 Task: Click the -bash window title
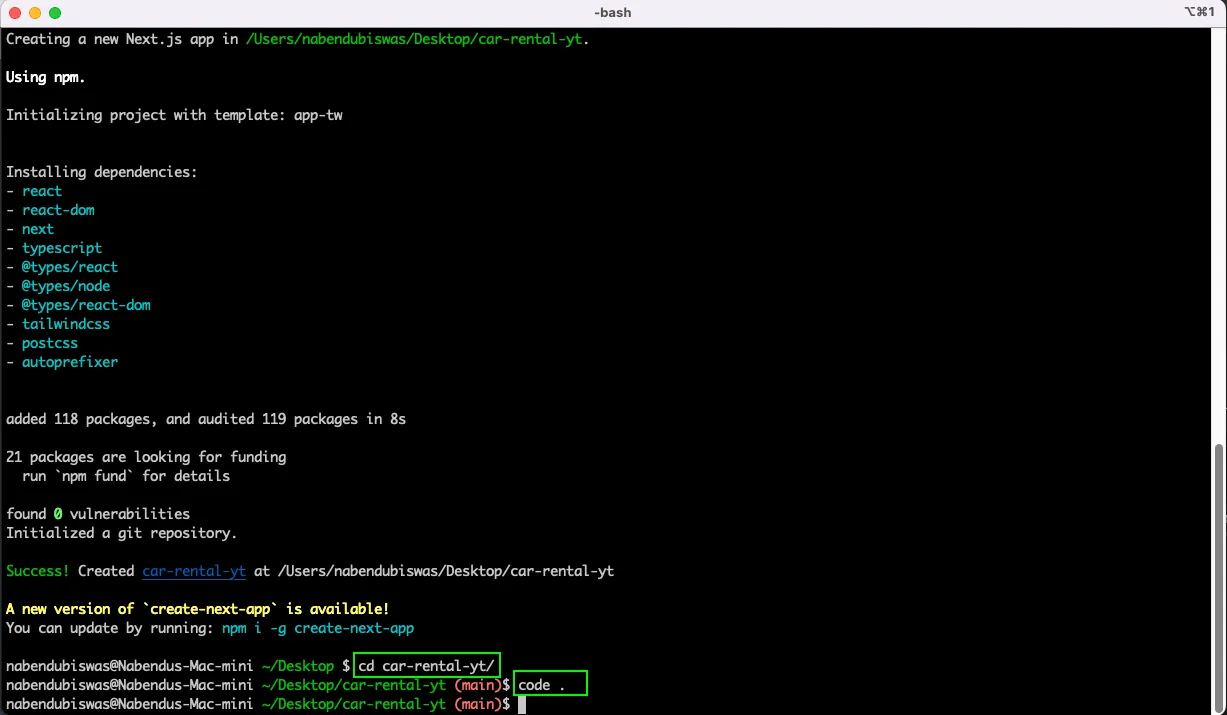coord(612,13)
